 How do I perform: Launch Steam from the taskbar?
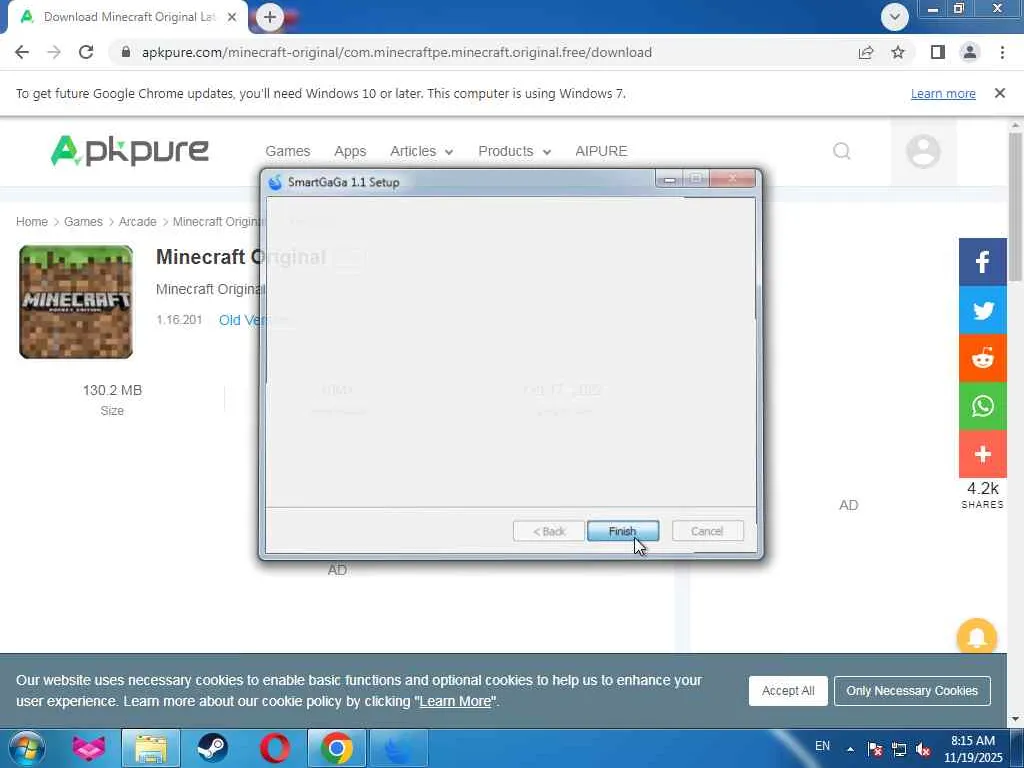(x=213, y=748)
